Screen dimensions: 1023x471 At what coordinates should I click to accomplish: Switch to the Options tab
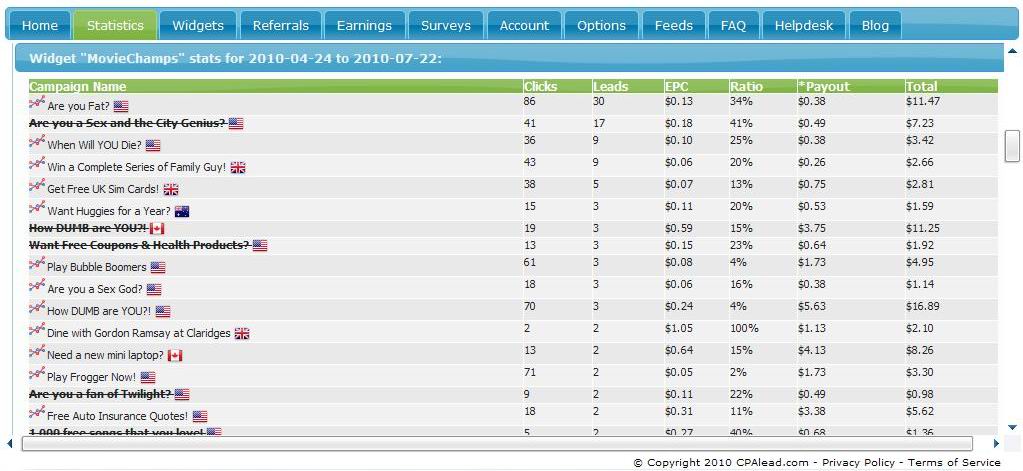point(602,25)
